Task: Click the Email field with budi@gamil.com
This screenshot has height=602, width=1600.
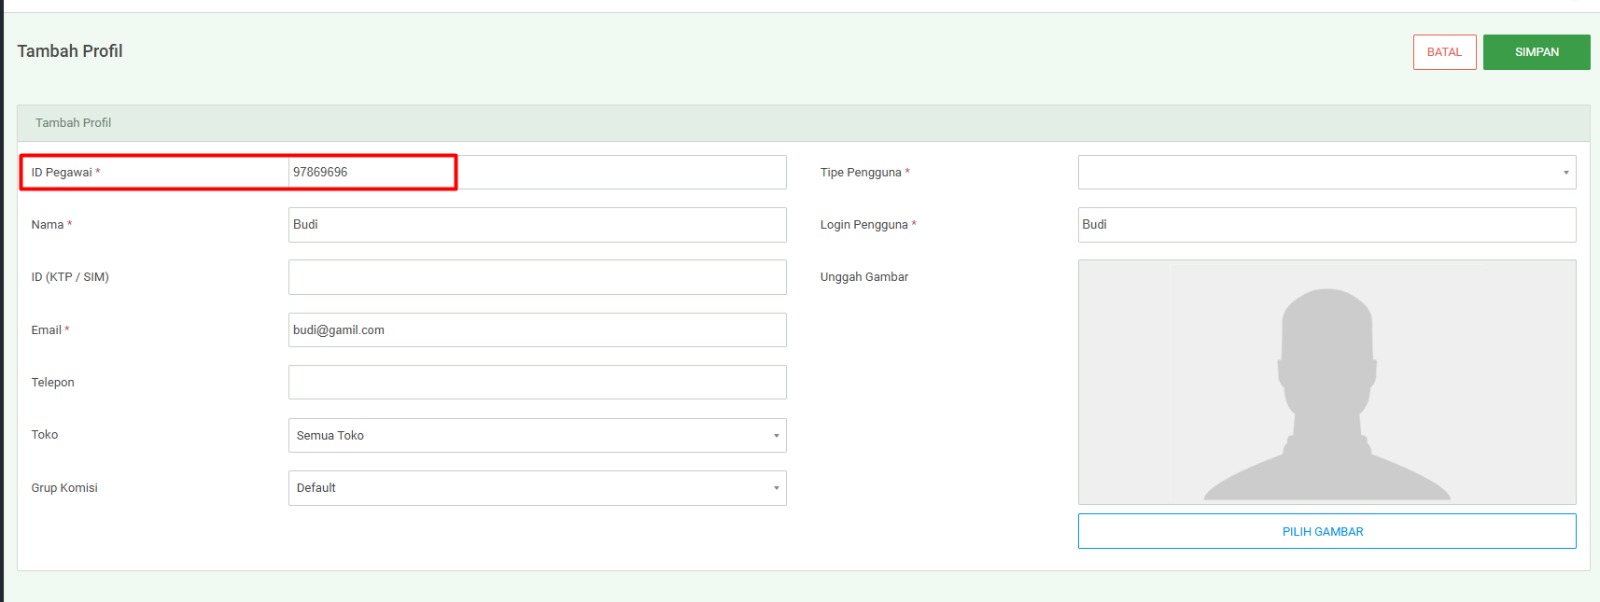Action: (x=537, y=330)
